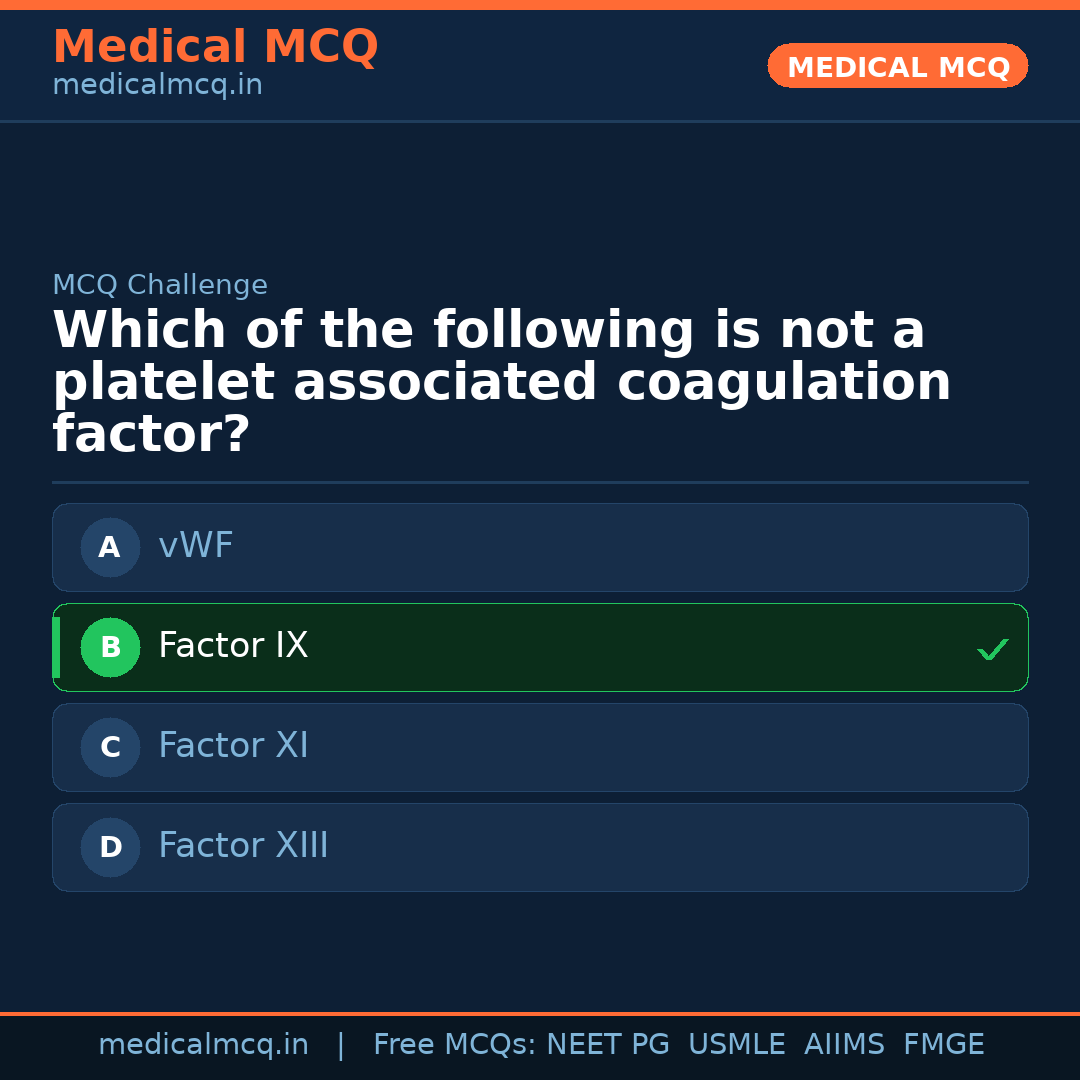Click the circular A badge beside vWF
Image resolution: width=1080 pixels, height=1080 pixels.
click(110, 547)
